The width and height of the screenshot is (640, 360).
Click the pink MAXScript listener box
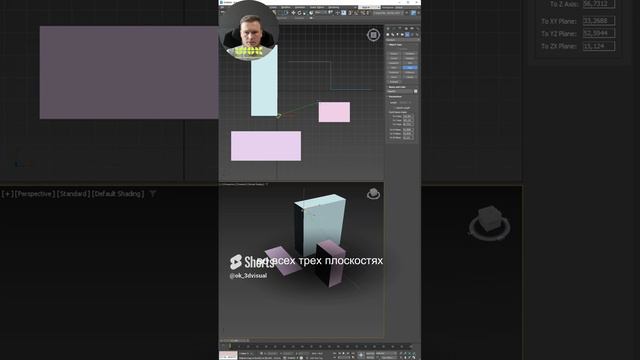228,355
